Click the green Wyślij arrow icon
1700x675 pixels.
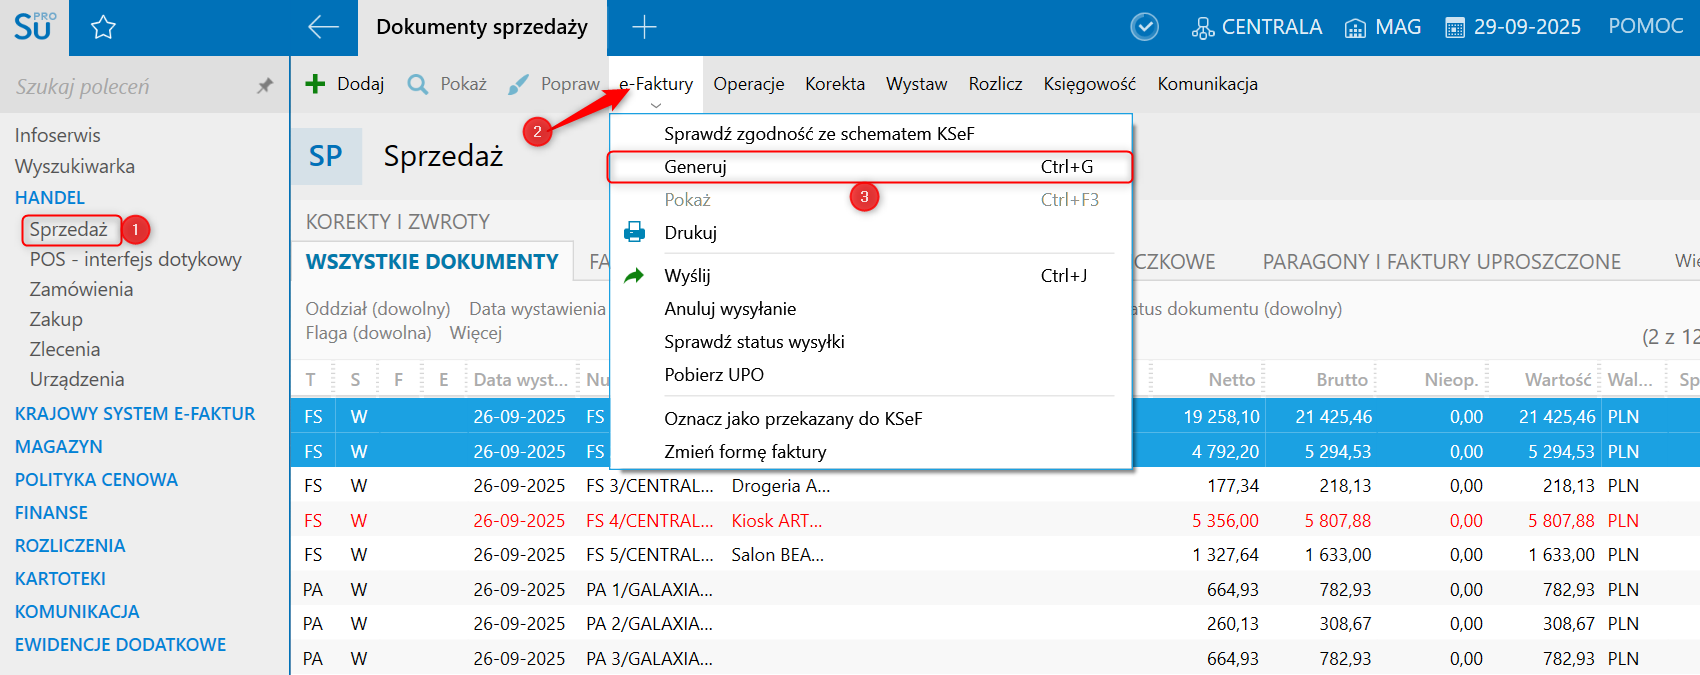634,276
